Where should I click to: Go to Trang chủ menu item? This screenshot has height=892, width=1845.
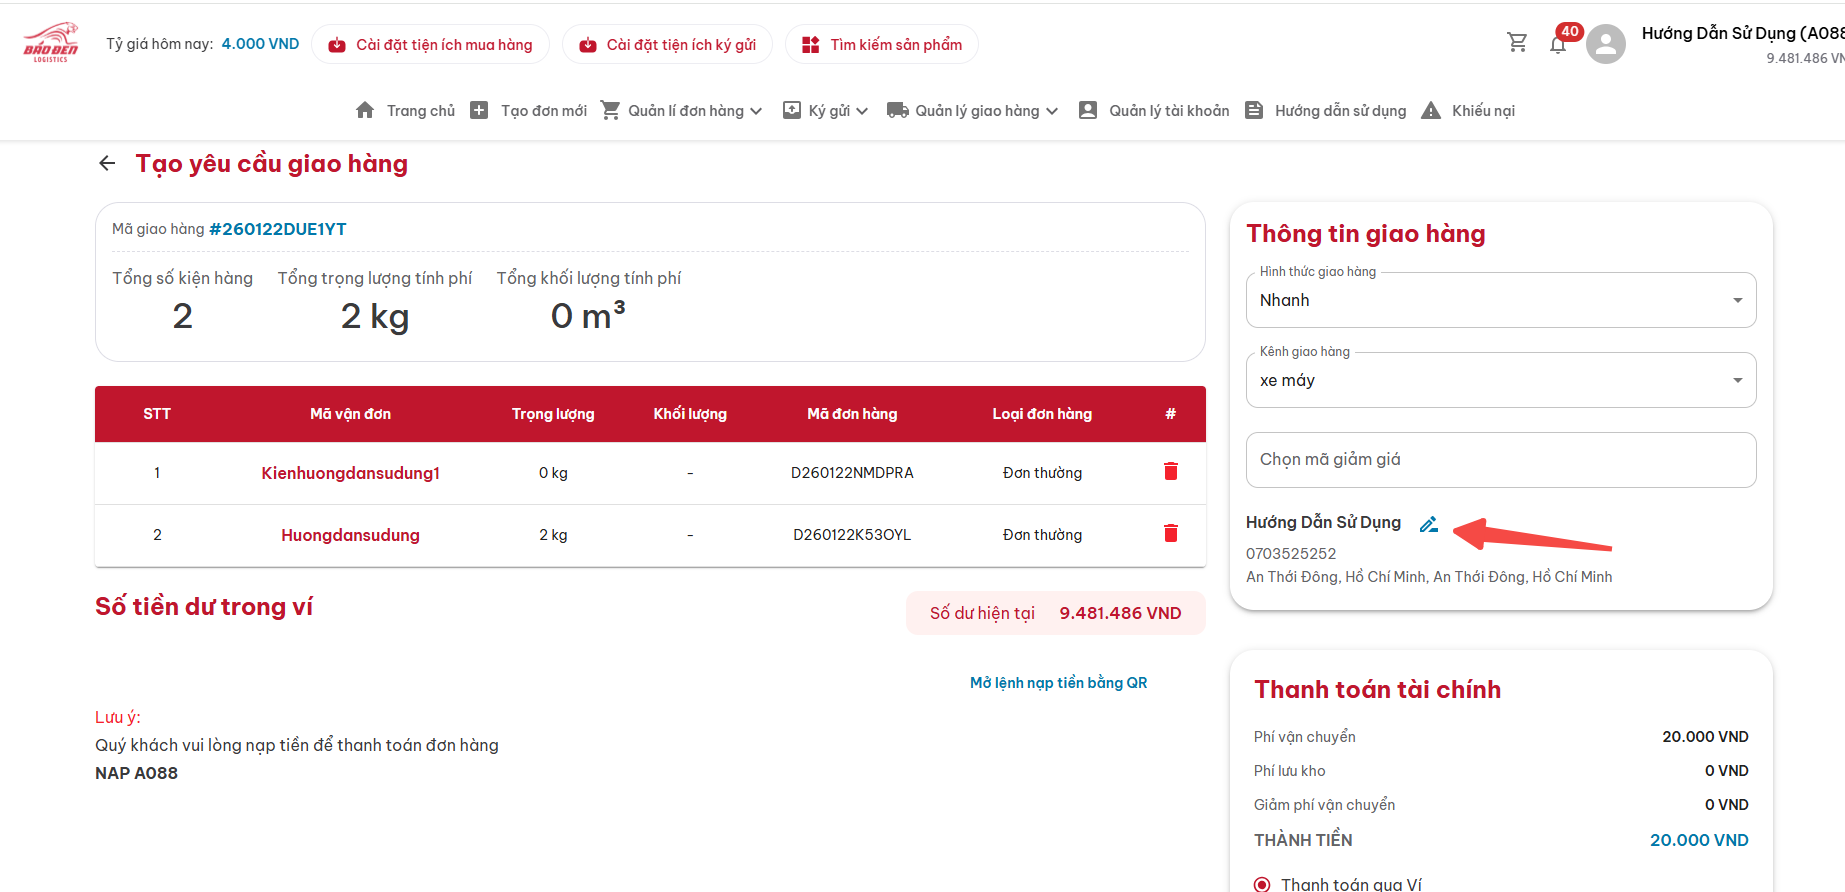(x=421, y=111)
